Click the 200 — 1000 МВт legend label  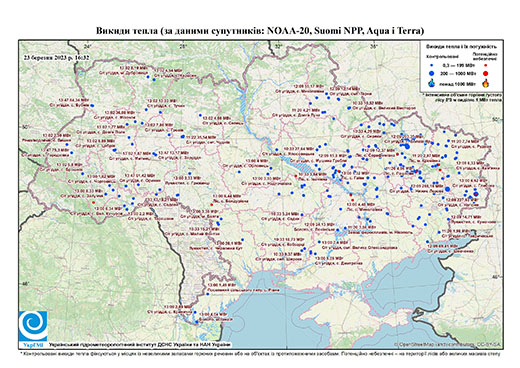pos(458,73)
